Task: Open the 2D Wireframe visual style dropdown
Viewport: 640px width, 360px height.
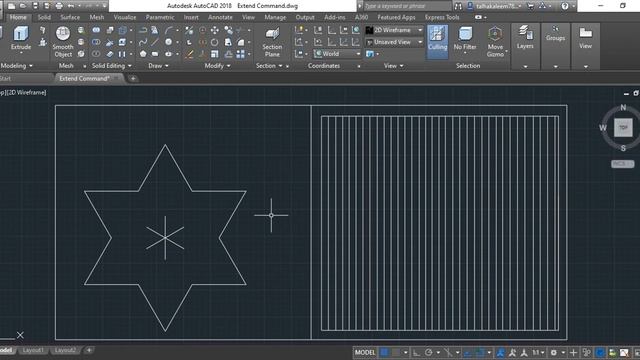Action: 394,30
